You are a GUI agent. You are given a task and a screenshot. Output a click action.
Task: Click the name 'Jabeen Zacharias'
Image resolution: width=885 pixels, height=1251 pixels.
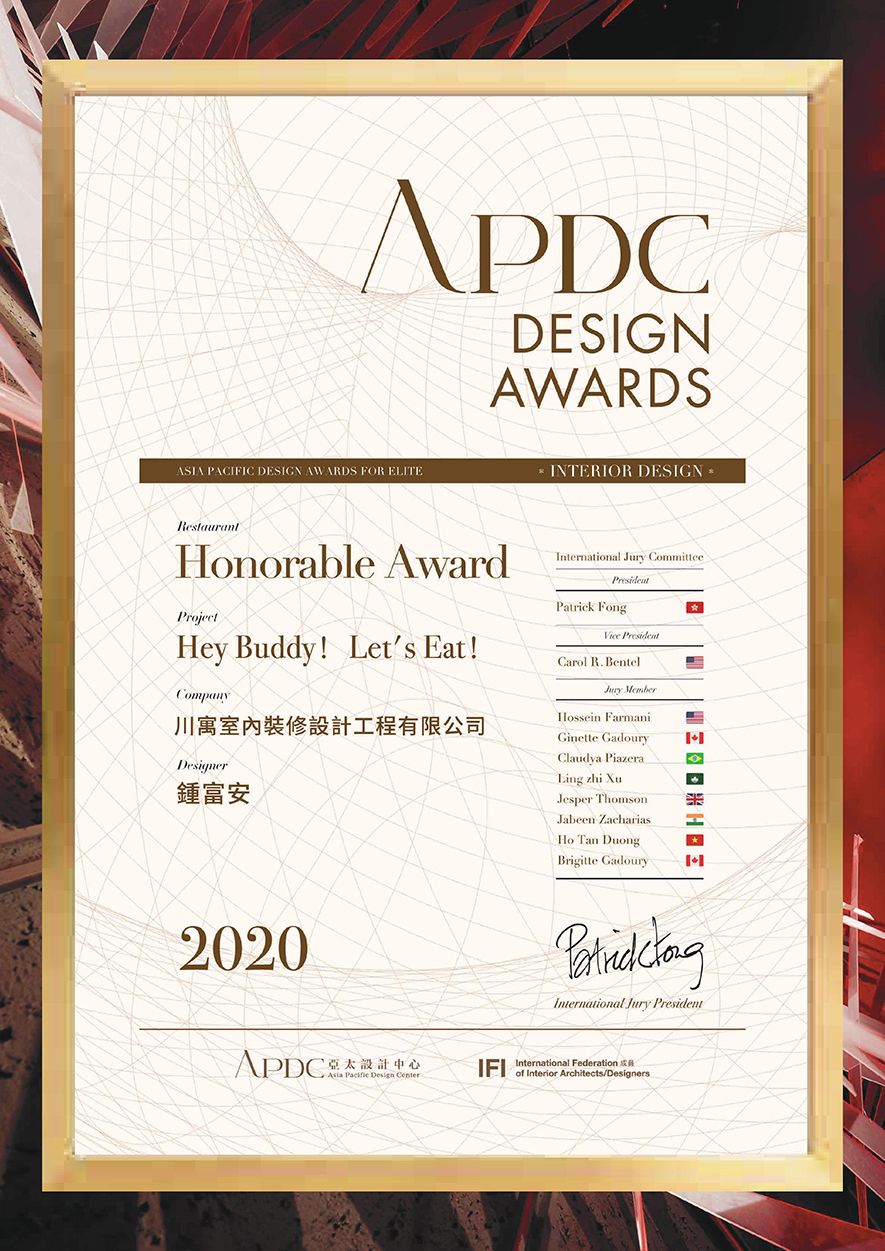pyautogui.click(x=603, y=820)
